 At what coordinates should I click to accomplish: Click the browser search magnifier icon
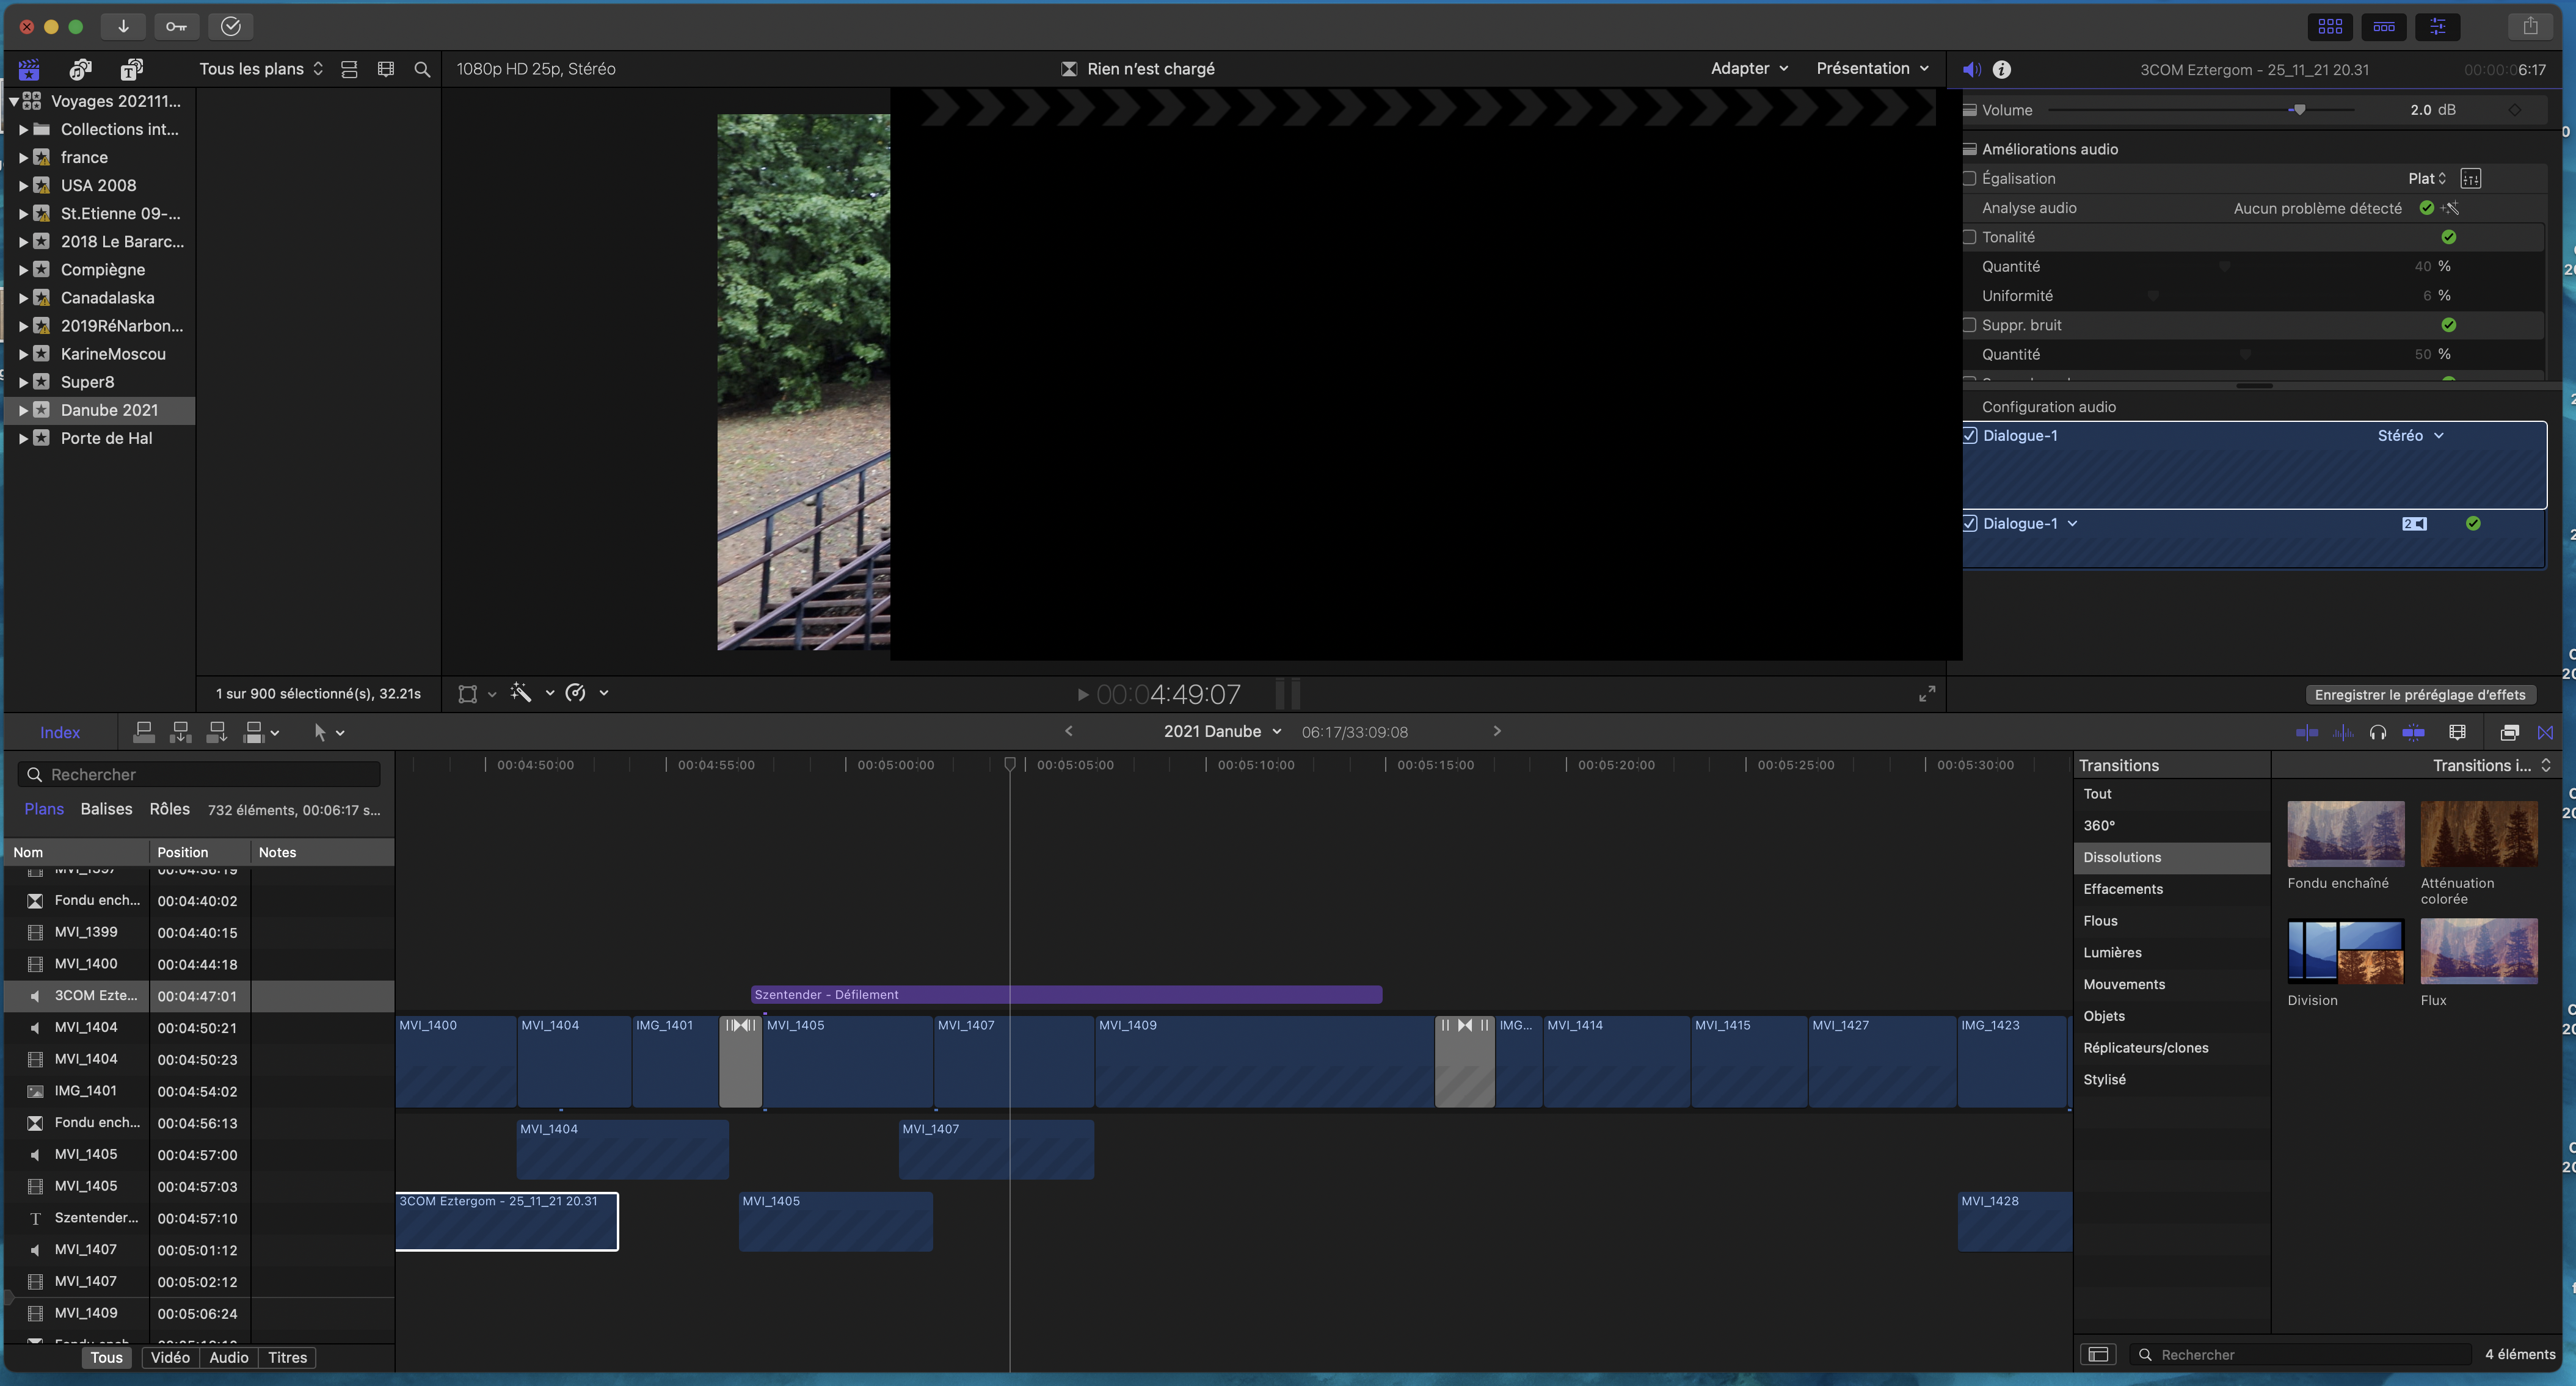422,69
